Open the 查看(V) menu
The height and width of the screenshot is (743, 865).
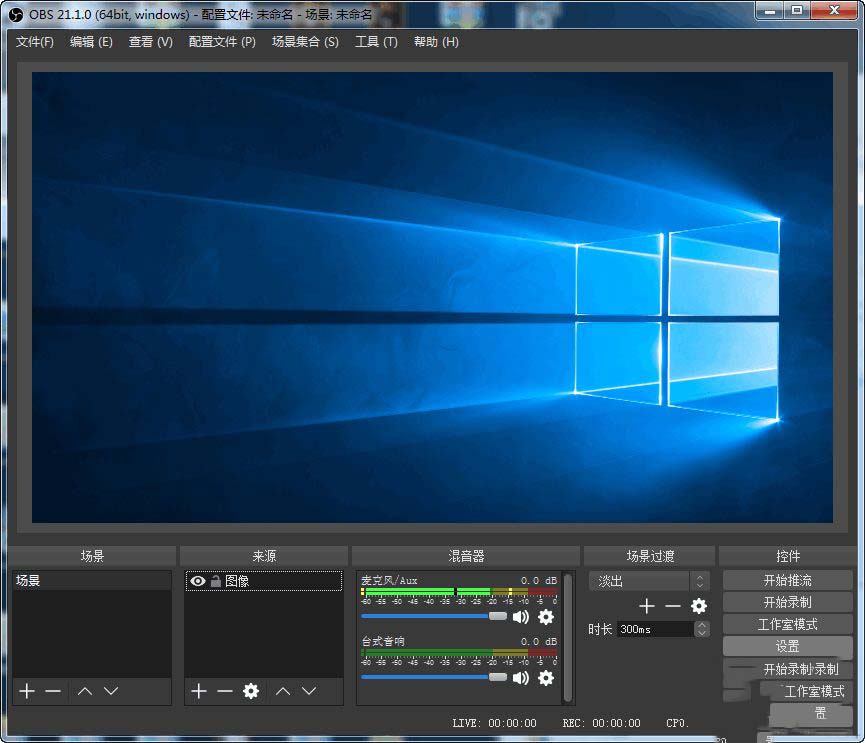click(151, 42)
